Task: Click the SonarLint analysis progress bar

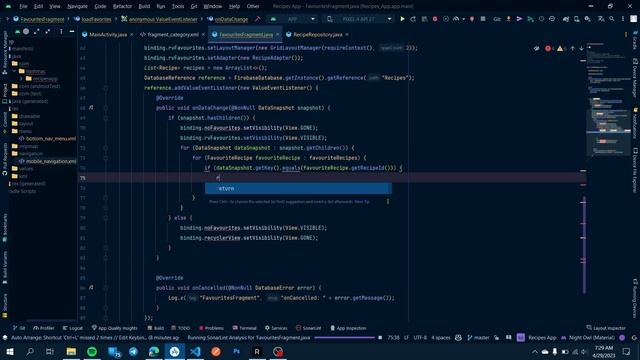Action: coord(344,338)
